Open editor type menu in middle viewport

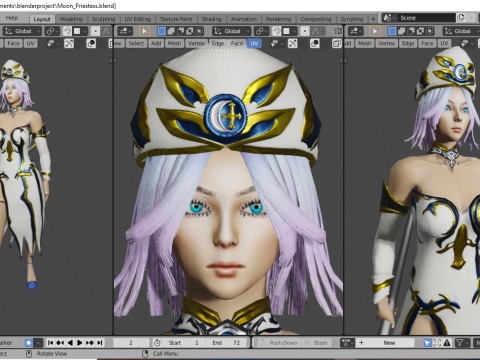[x=125, y=31]
